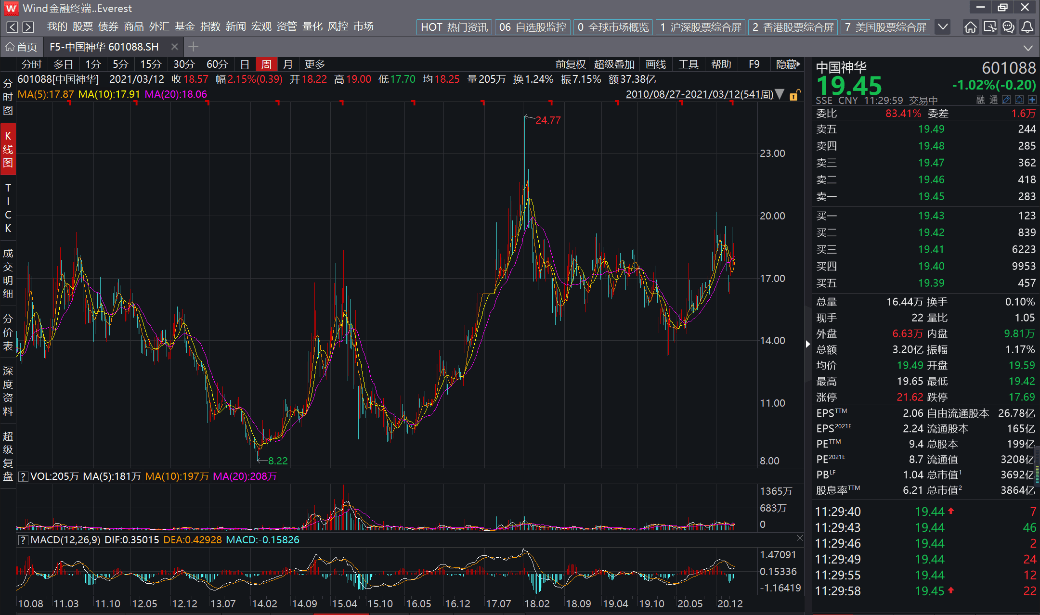
Task: Open the 深度资料 sidebar tab
Action: (8, 391)
